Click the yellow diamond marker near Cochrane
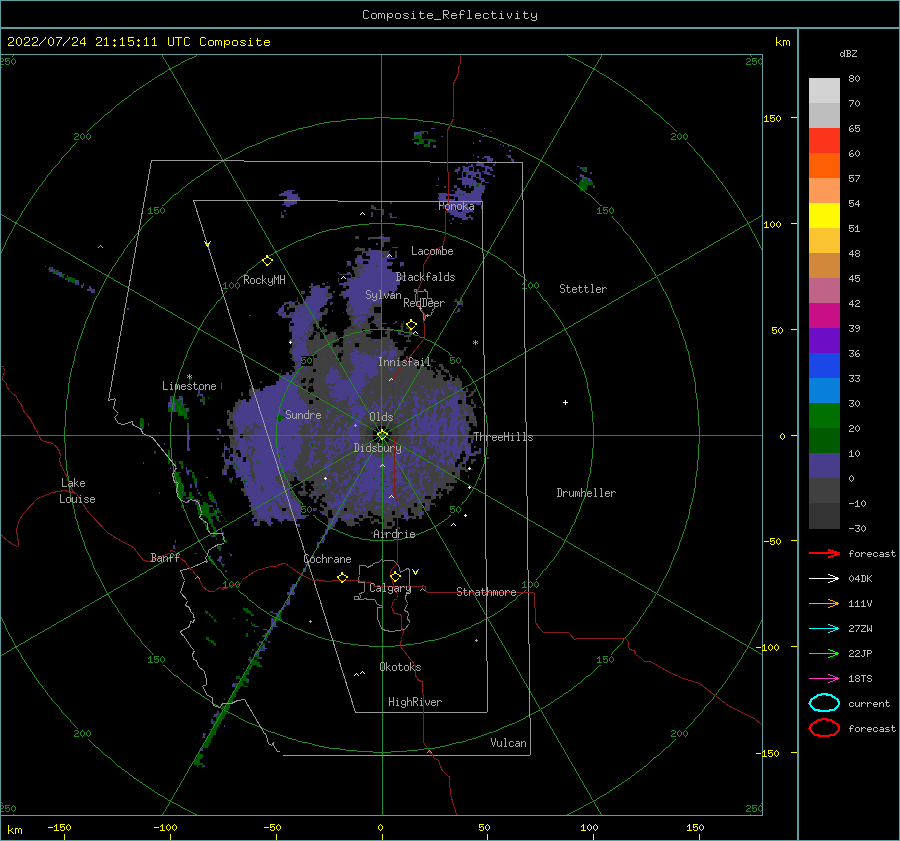Screen dimensions: 900x841 [x=342, y=578]
